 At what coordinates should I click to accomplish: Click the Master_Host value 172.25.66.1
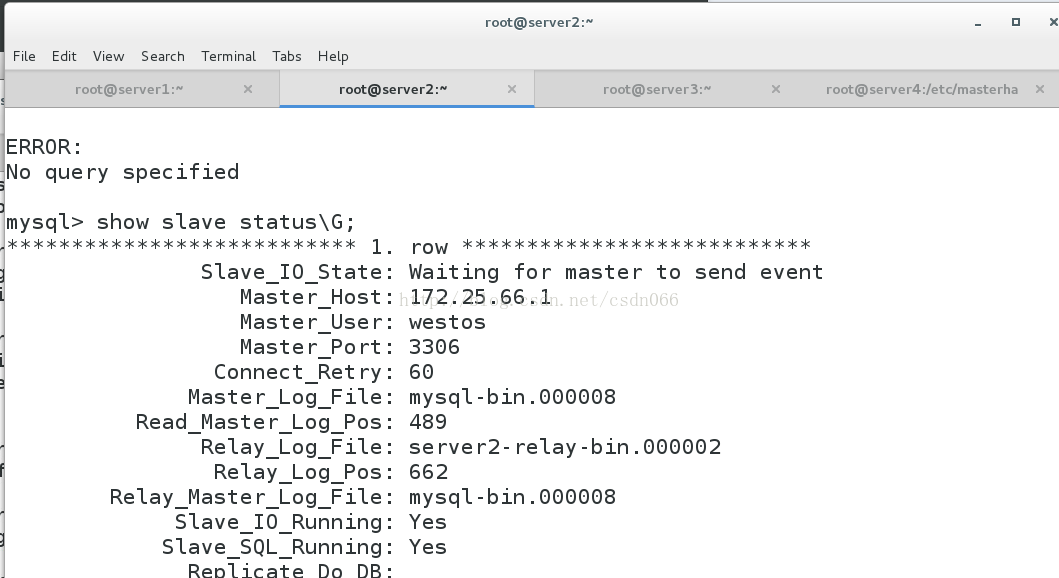(x=480, y=297)
